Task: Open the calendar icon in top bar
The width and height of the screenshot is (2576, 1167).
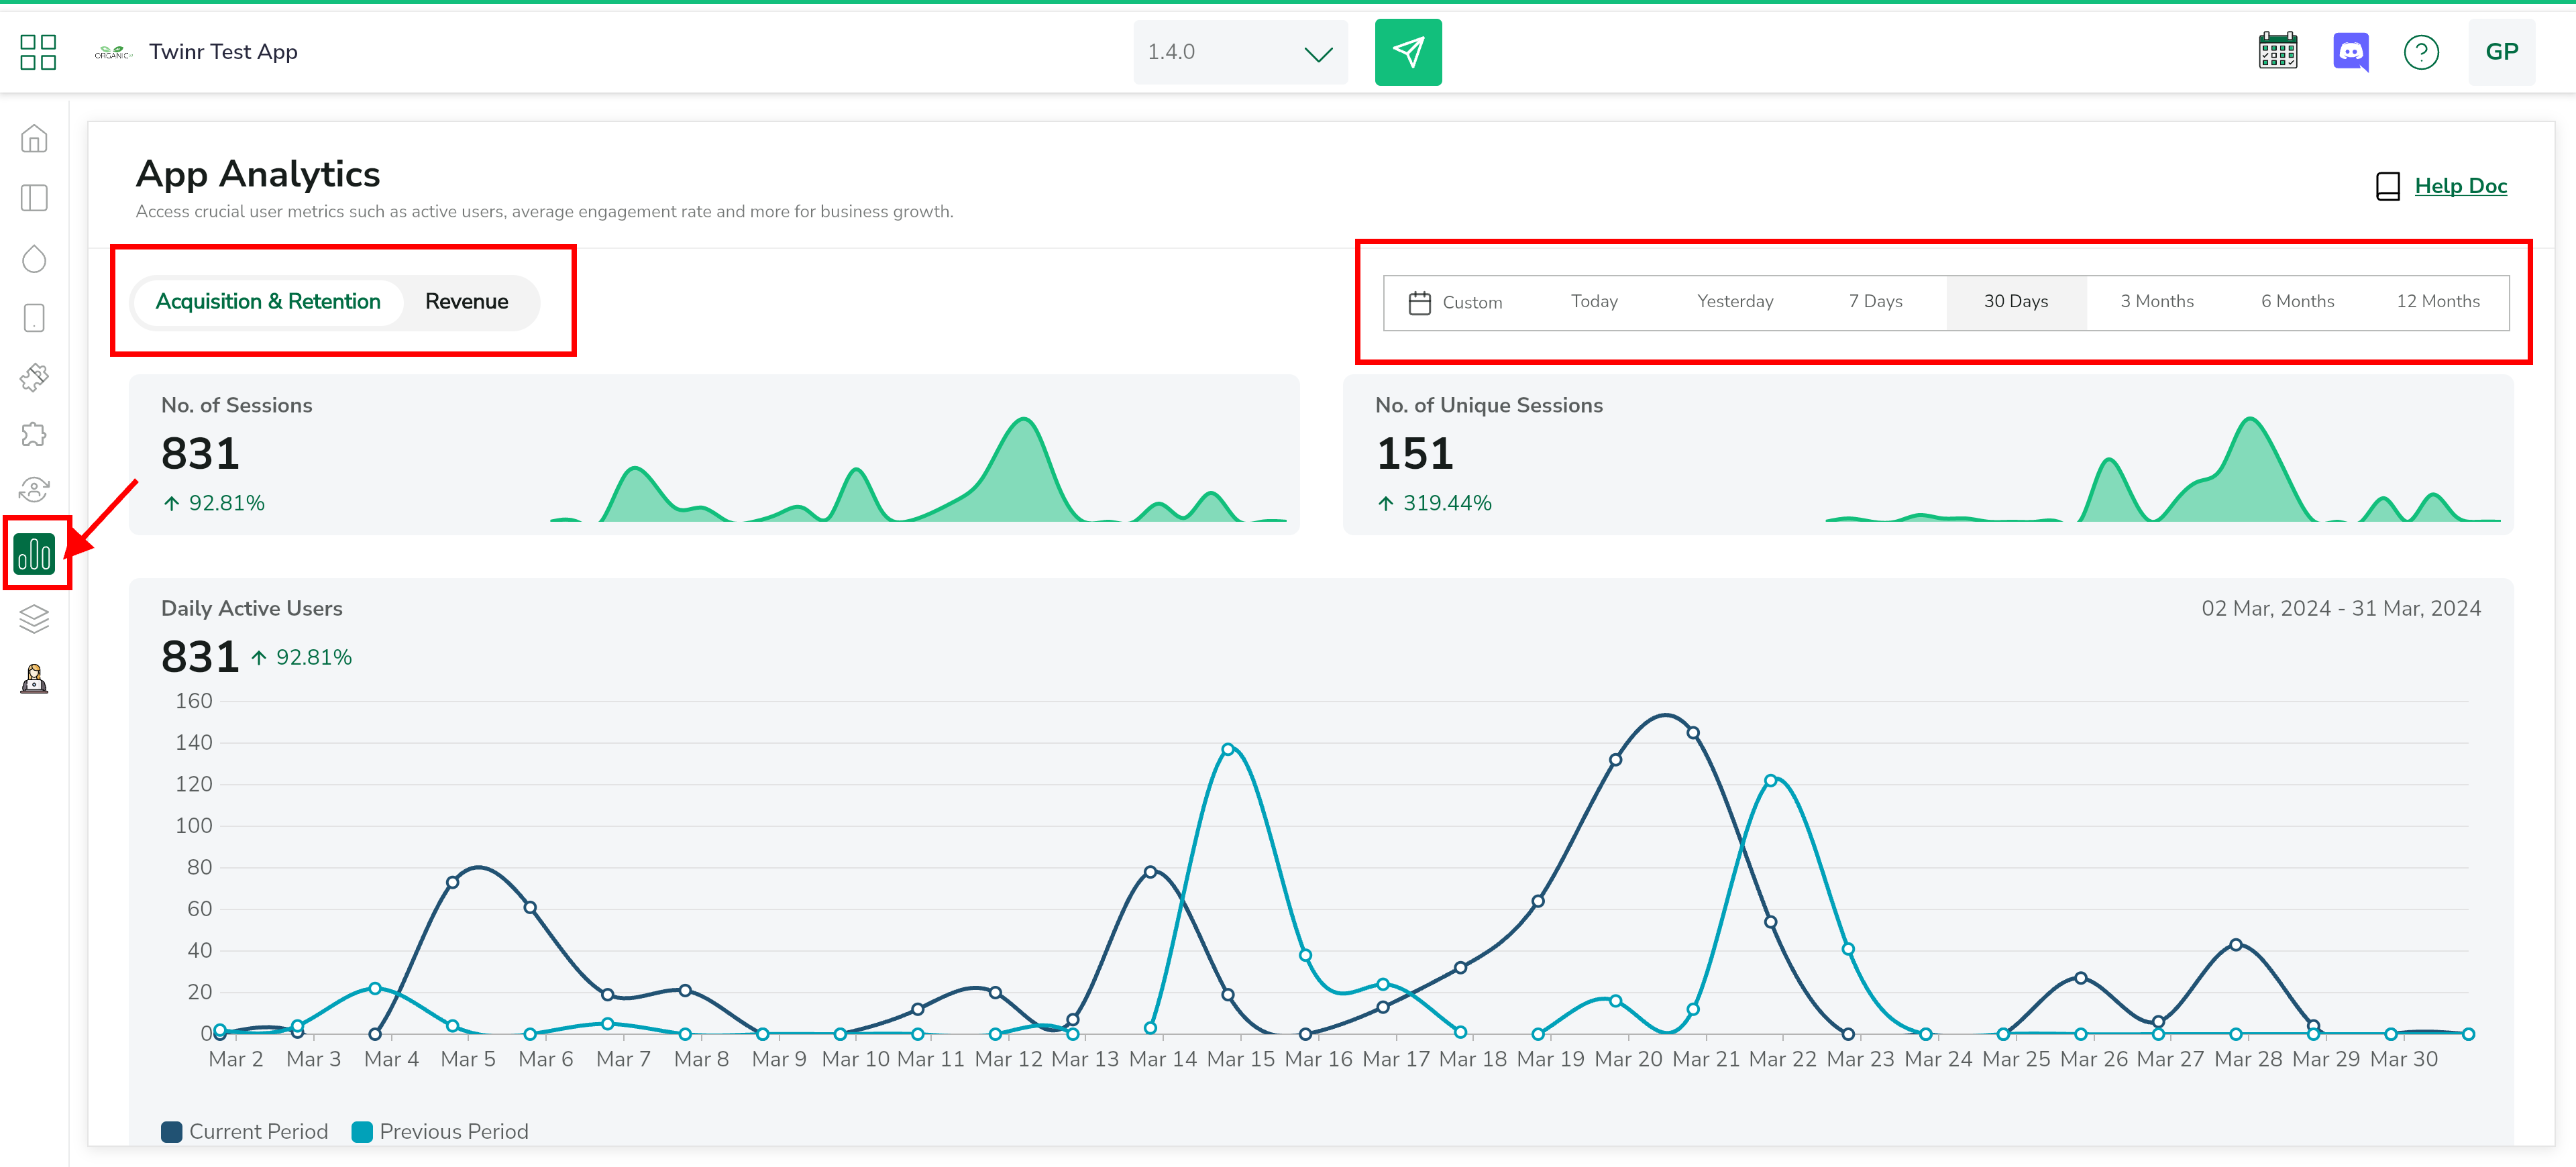Action: [x=2277, y=52]
